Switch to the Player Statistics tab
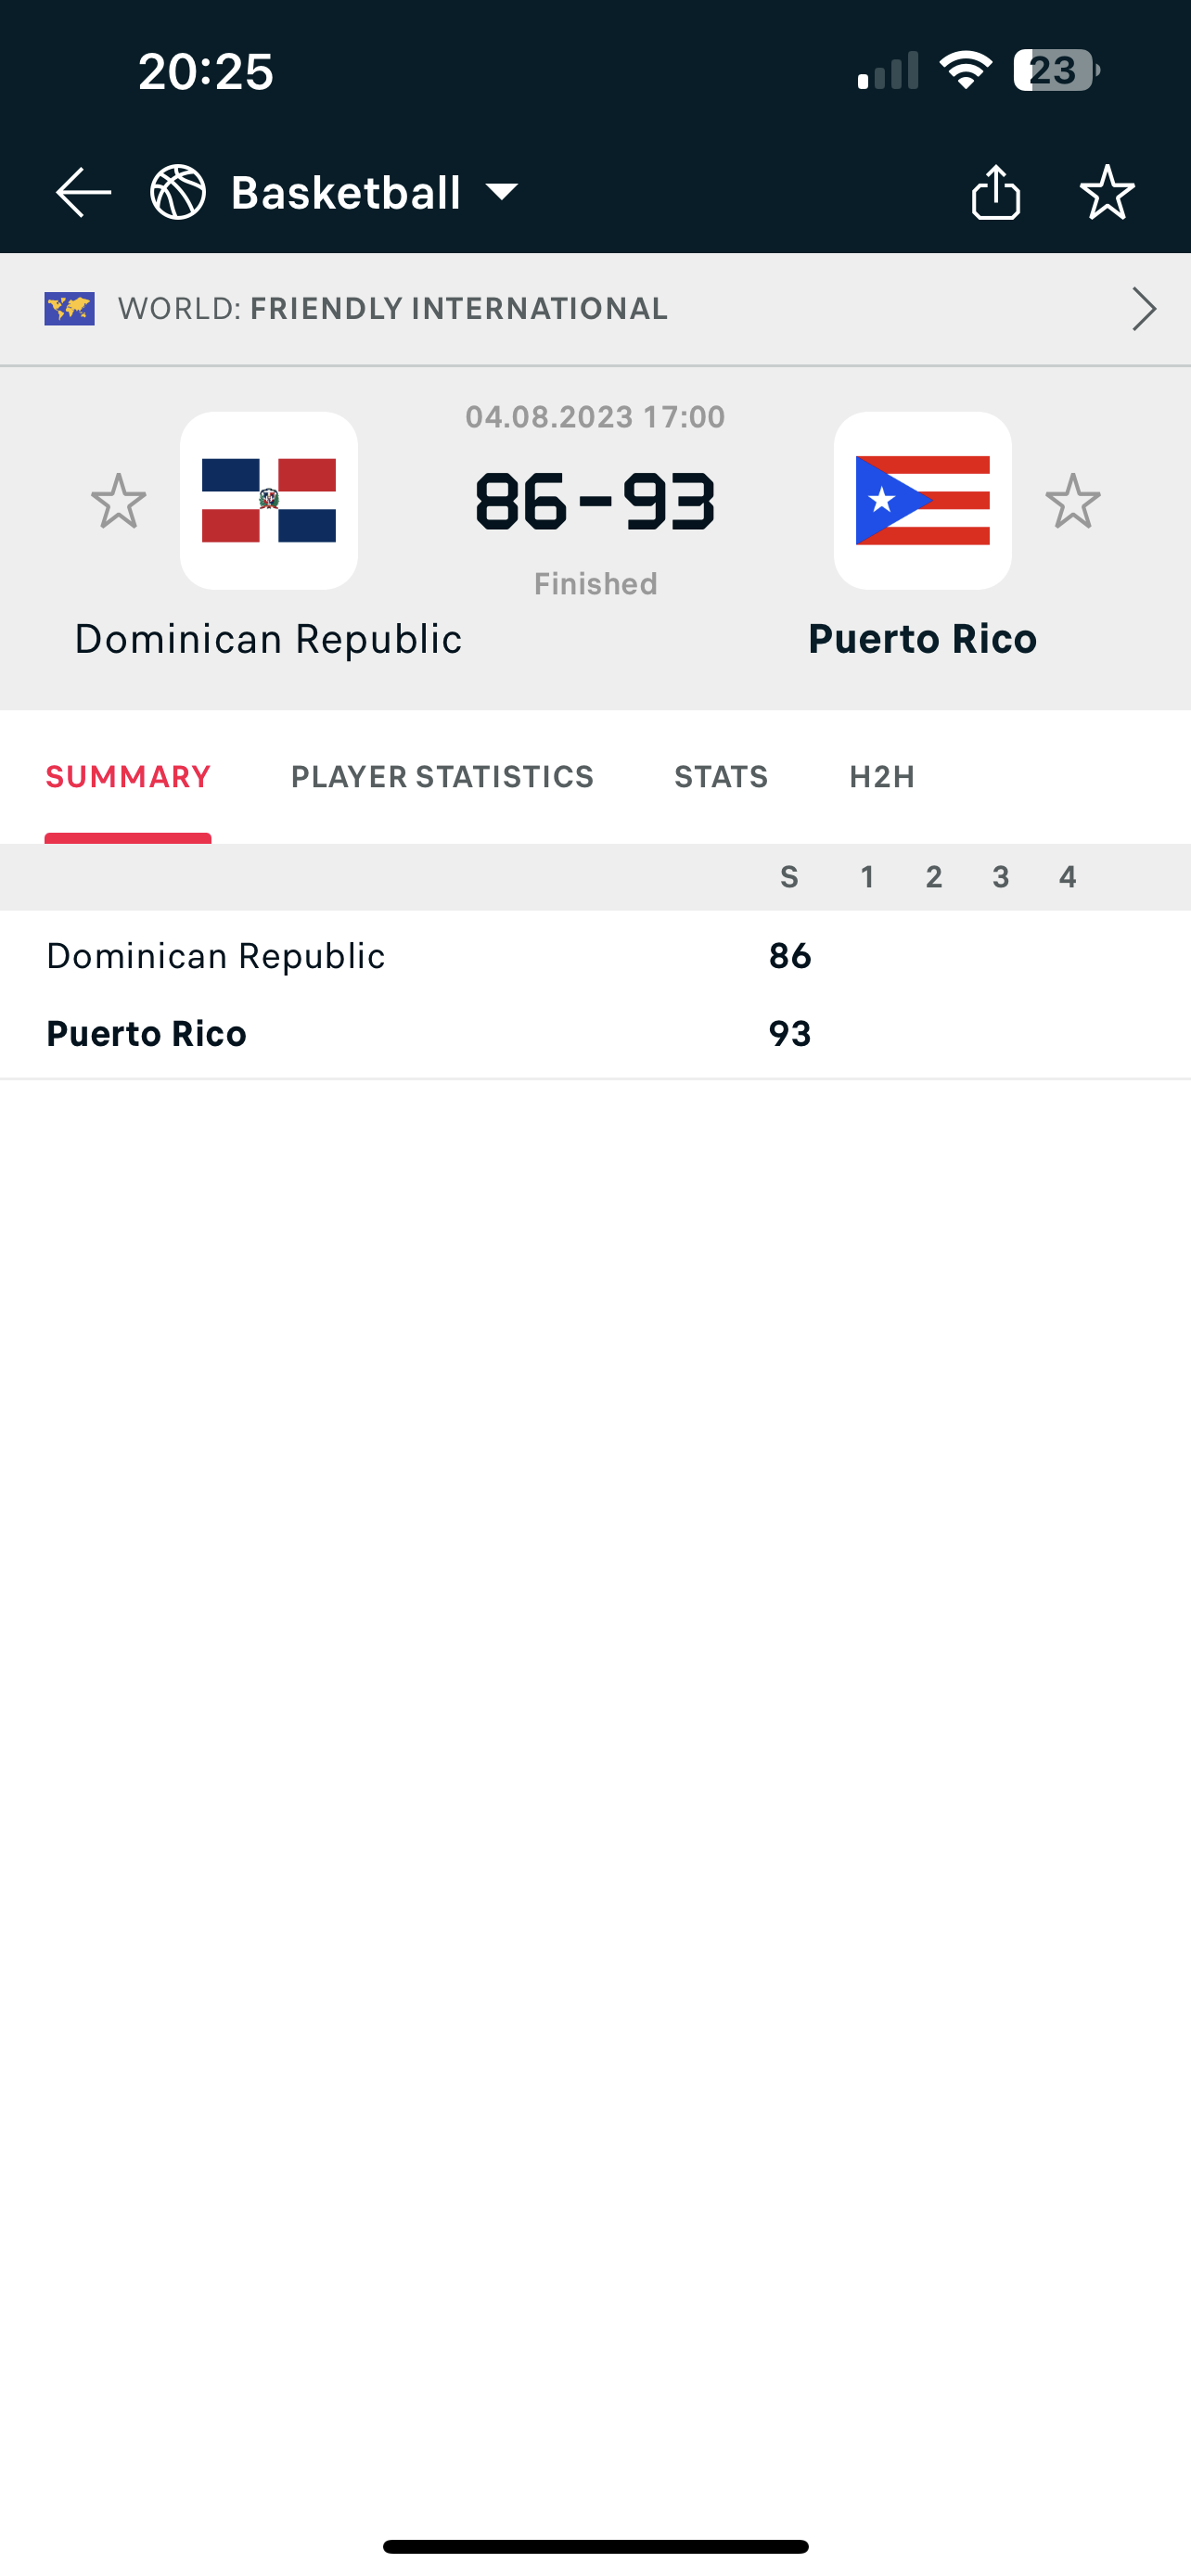Image resolution: width=1191 pixels, height=2576 pixels. pos(442,777)
